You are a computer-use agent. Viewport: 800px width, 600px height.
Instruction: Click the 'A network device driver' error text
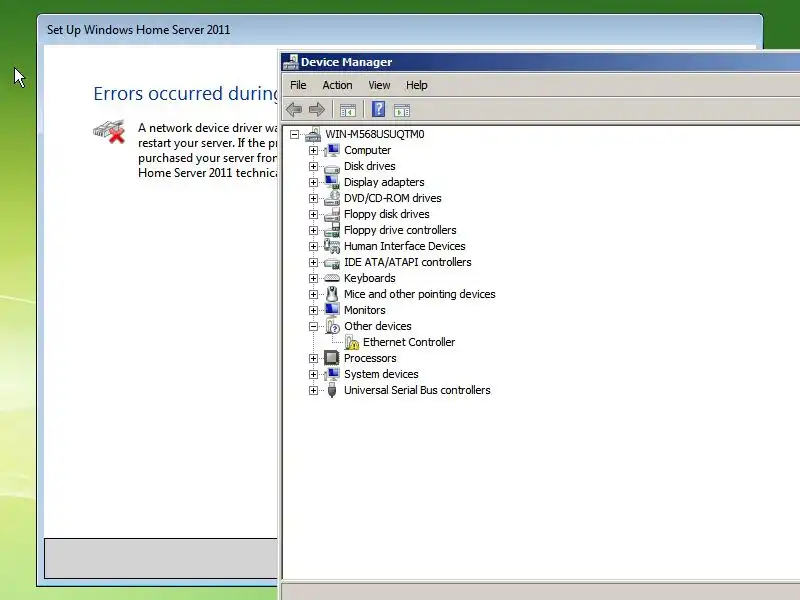coord(208,150)
